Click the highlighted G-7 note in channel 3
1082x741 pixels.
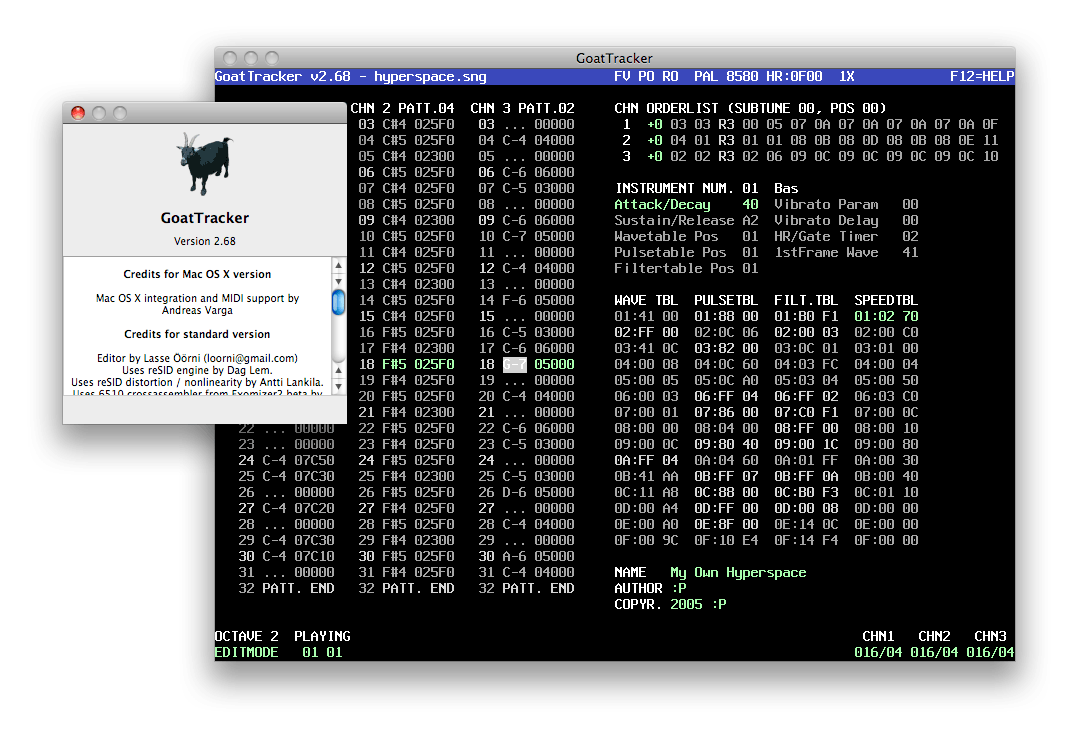(514, 364)
